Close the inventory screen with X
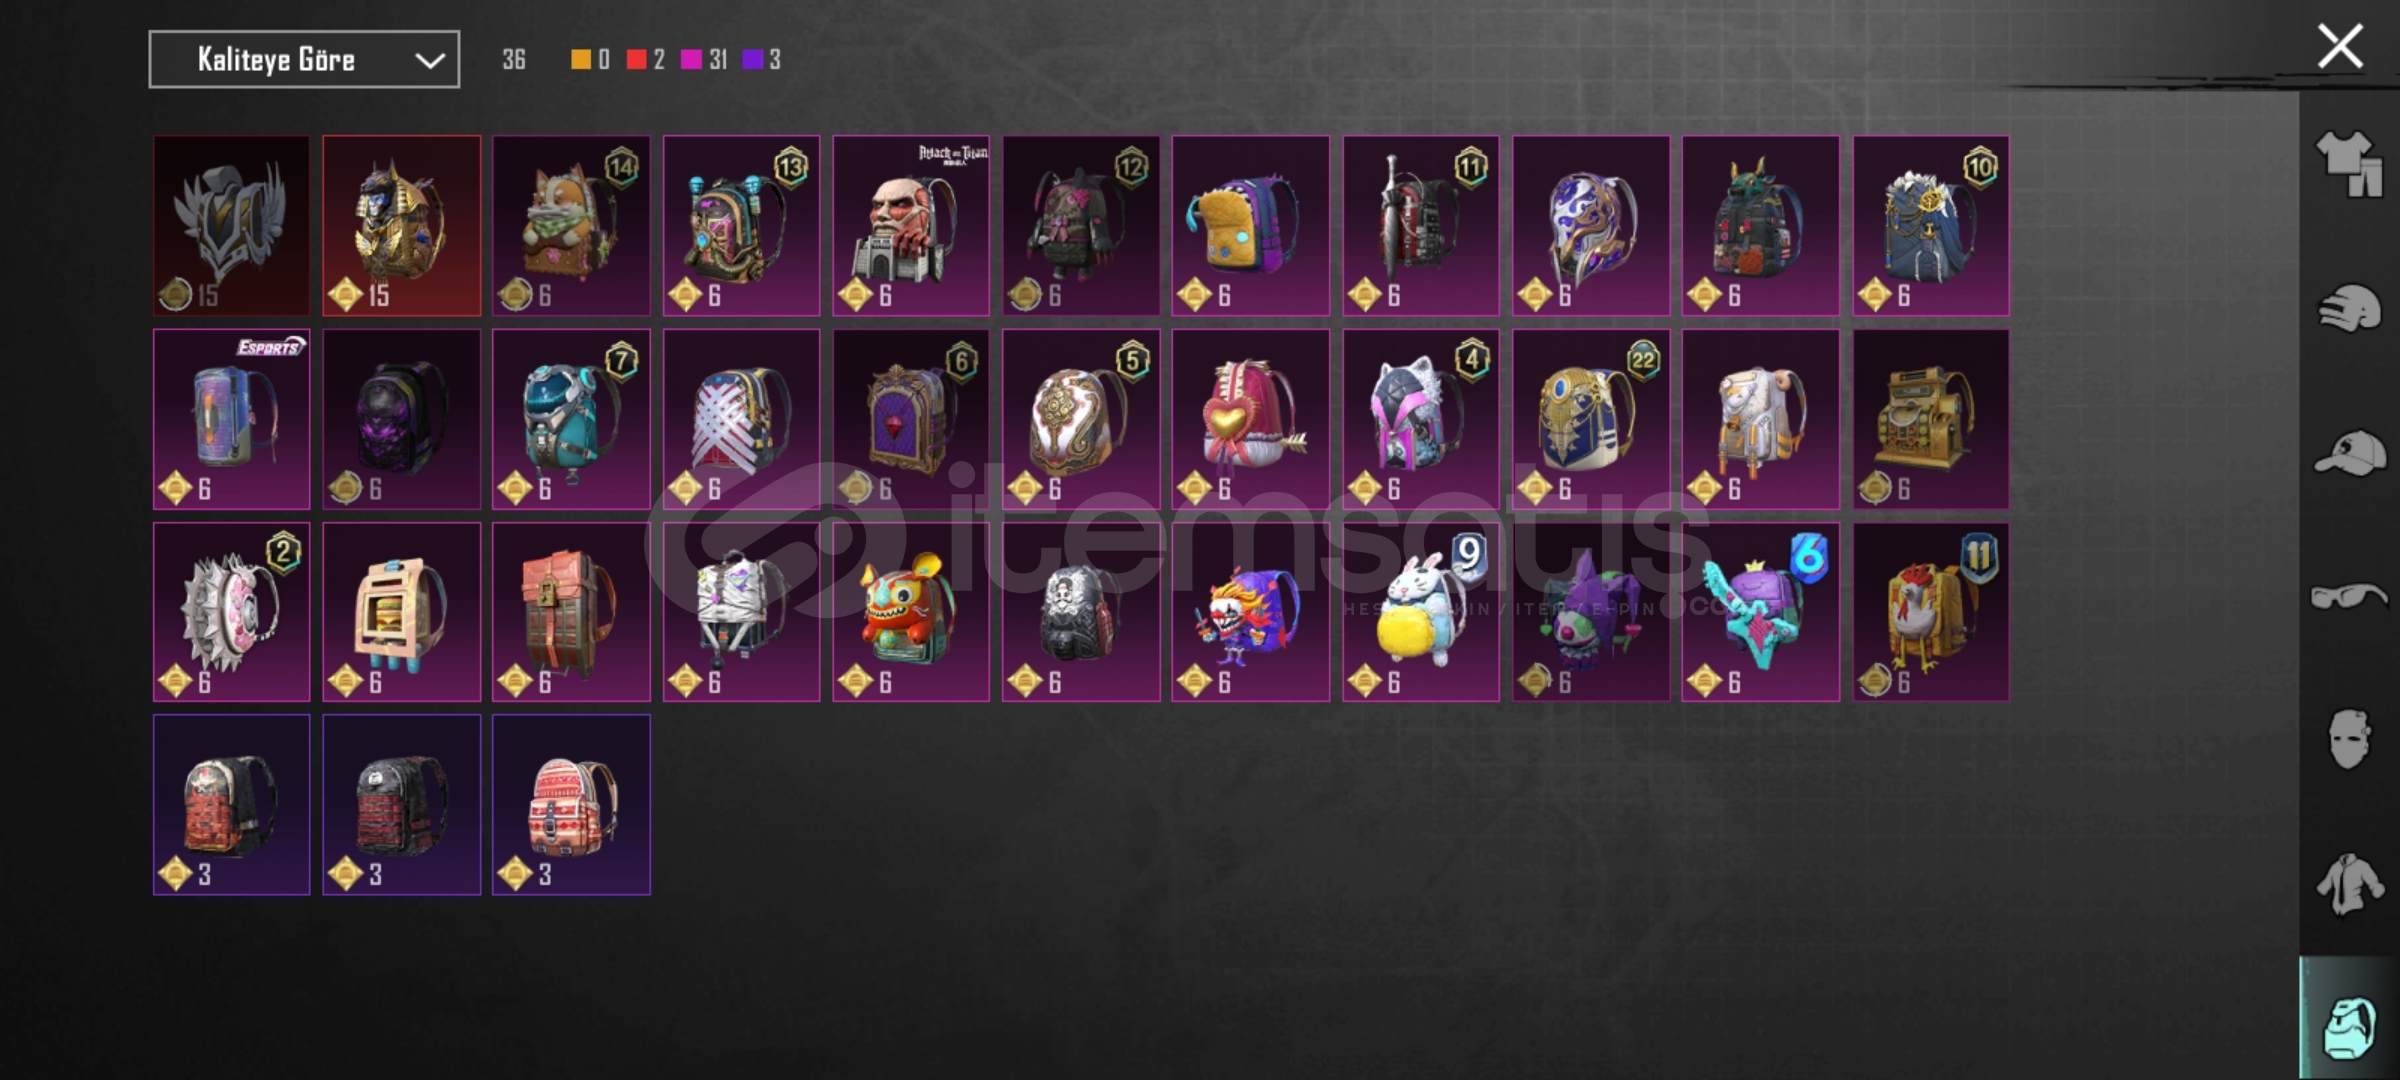 point(2340,46)
